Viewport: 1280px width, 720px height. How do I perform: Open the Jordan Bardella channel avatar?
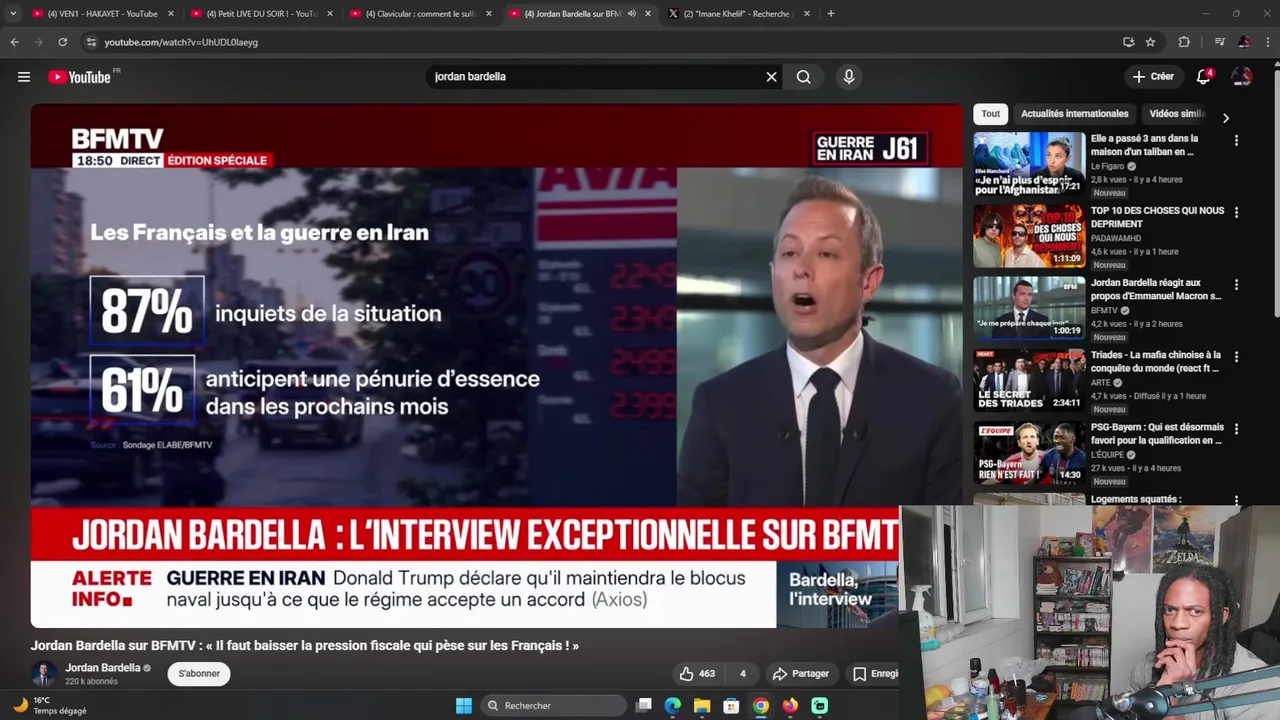pyautogui.click(x=44, y=674)
